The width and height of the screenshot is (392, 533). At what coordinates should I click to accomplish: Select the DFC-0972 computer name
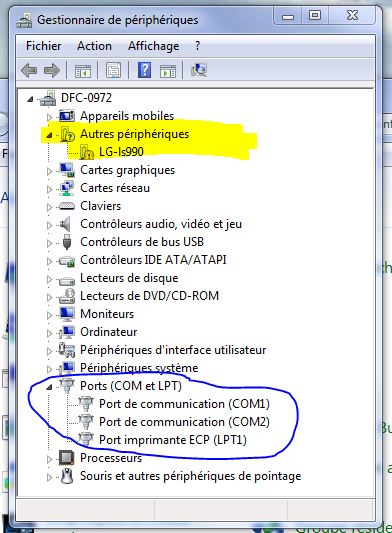[86, 98]
